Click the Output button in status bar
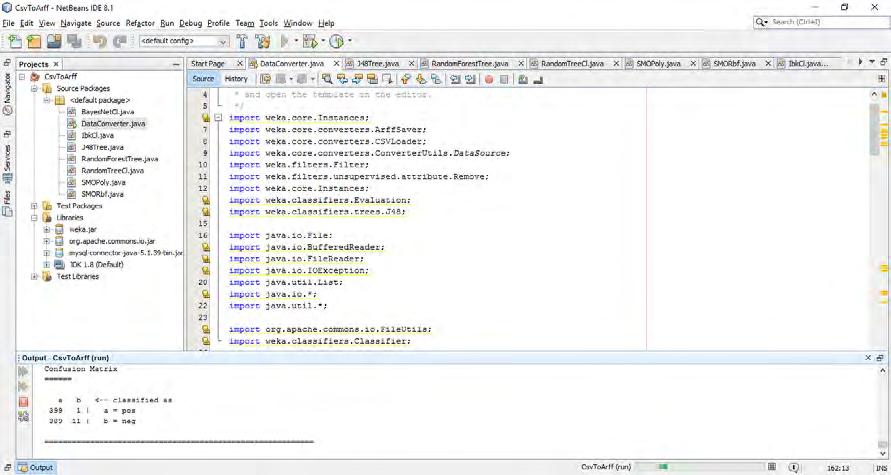 click(35, 468)
